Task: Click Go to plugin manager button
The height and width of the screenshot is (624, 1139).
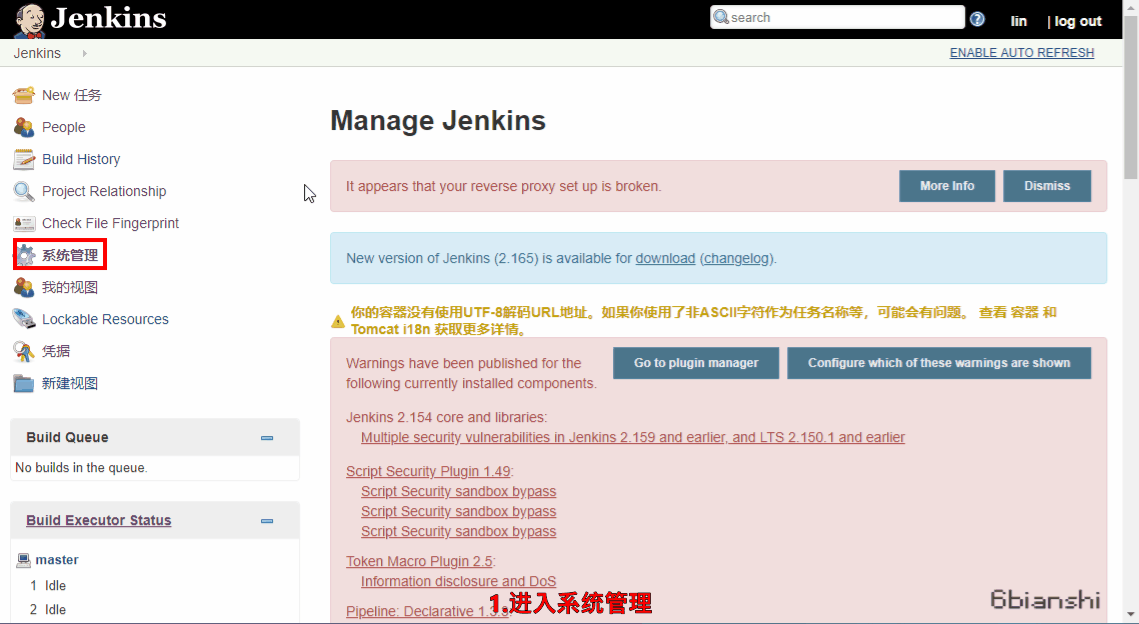Action: tap(696, 362)
